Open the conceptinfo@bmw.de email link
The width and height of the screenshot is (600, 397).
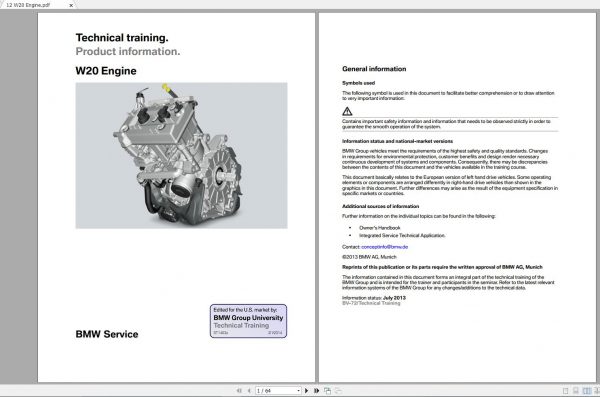tap(385, 247)
